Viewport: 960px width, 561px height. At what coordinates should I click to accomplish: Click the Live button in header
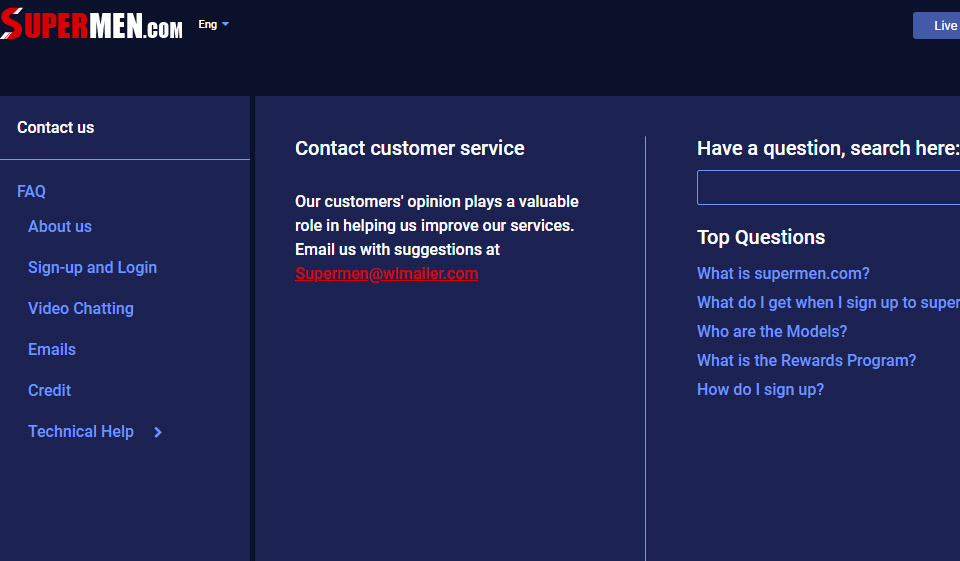click(x=940, y=26)
